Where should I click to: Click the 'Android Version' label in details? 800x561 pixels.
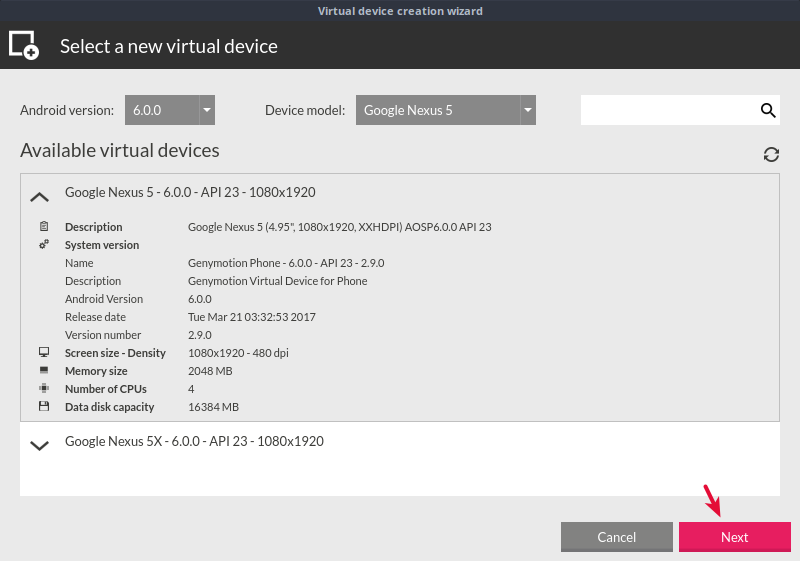tap(104, 299)
